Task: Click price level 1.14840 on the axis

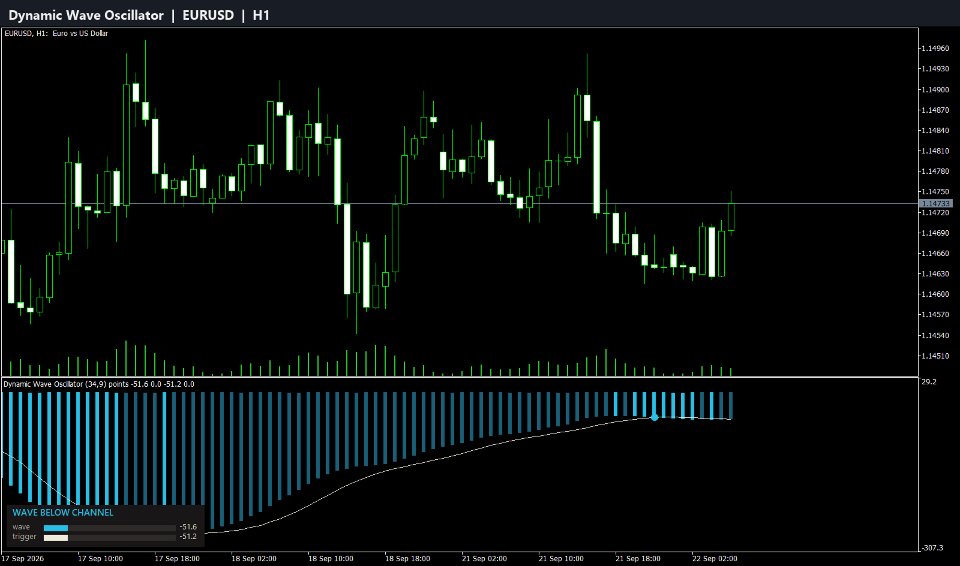Action: (x=935, y=130)
